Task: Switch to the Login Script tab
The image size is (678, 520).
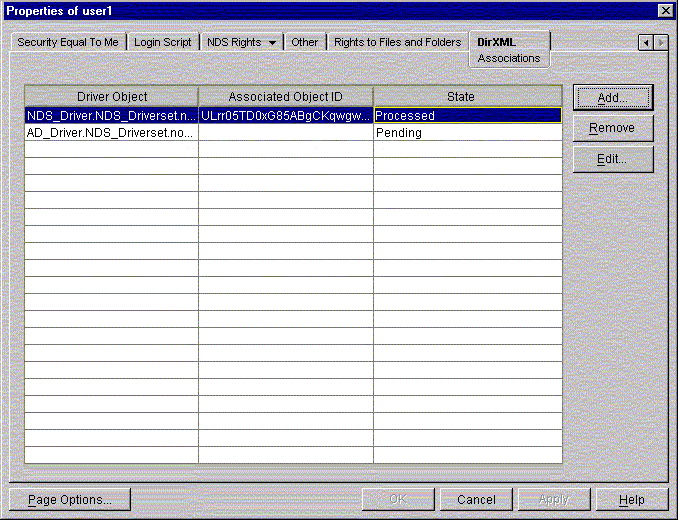Action: click(x=163, y=42)
